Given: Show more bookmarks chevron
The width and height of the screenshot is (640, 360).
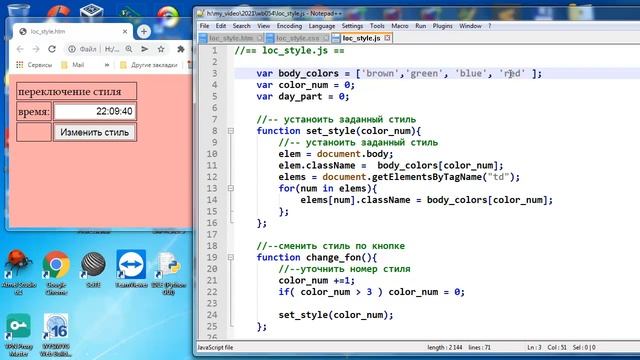Looking at the screenshot, I should 107,65.
